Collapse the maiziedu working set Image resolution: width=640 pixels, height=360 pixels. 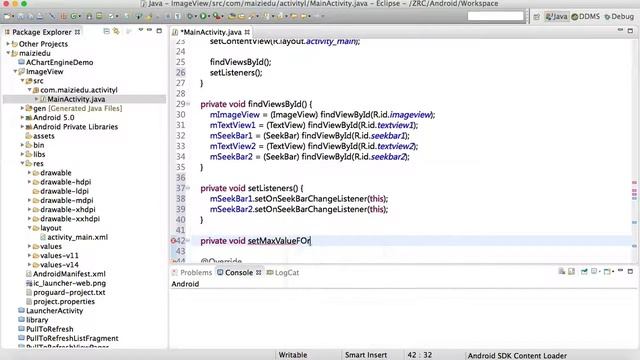pyautogui.click(x=8, y=53)
